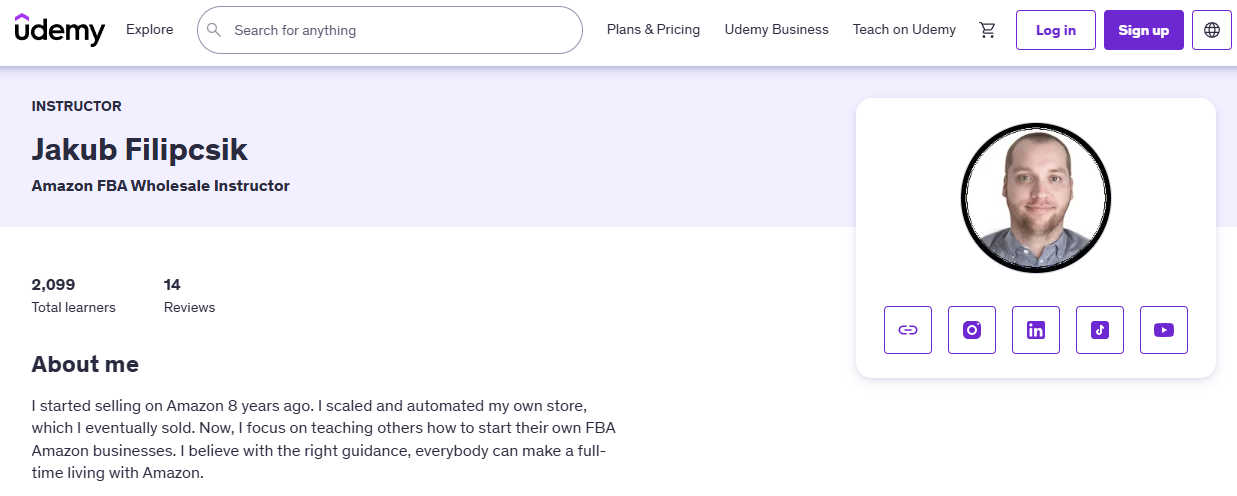Open instructor's LinkedIn profile icon
The image size is (1237, 496).
point(1036,330)
